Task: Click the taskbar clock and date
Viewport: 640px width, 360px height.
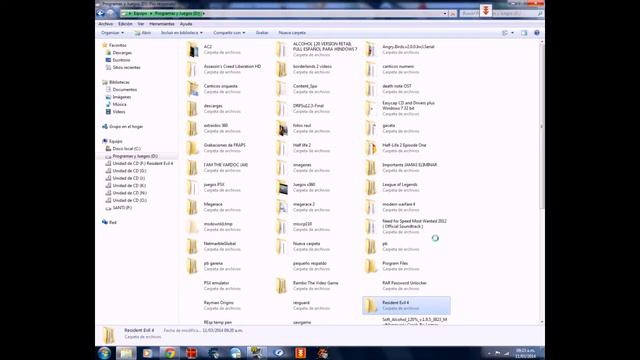Action: tap(525, 353)
